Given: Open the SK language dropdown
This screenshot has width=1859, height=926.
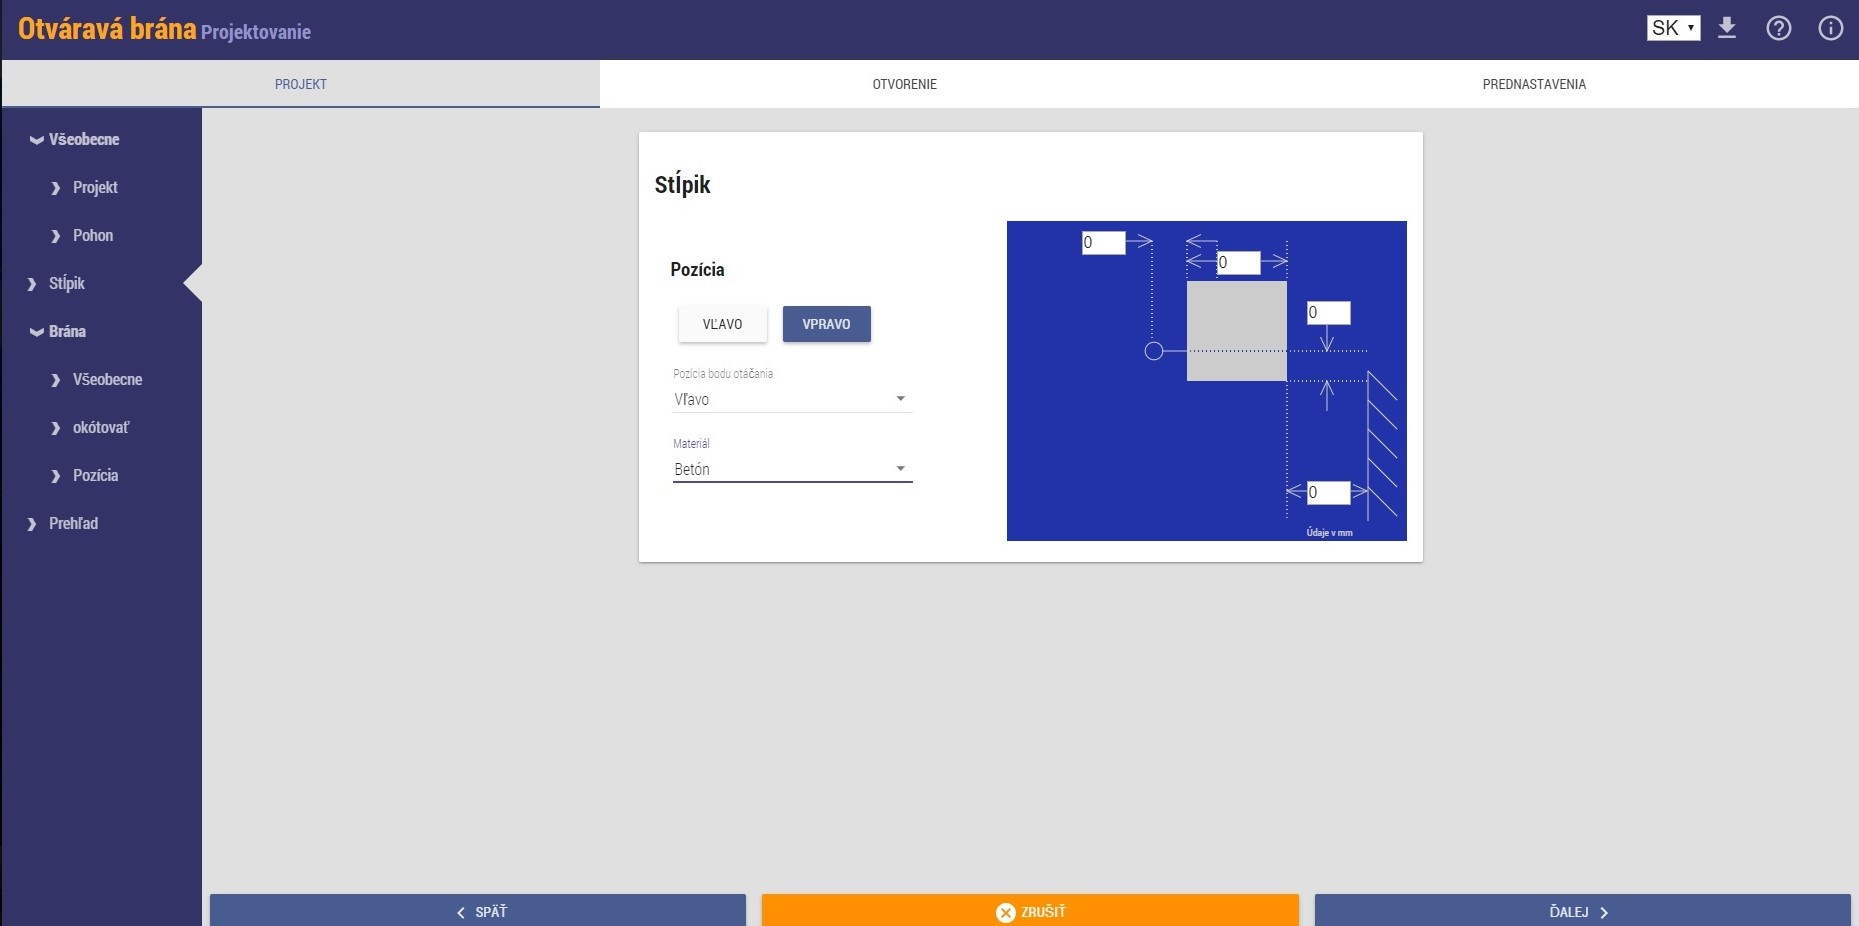Looking at the screenshot, I should [1673, 28].
